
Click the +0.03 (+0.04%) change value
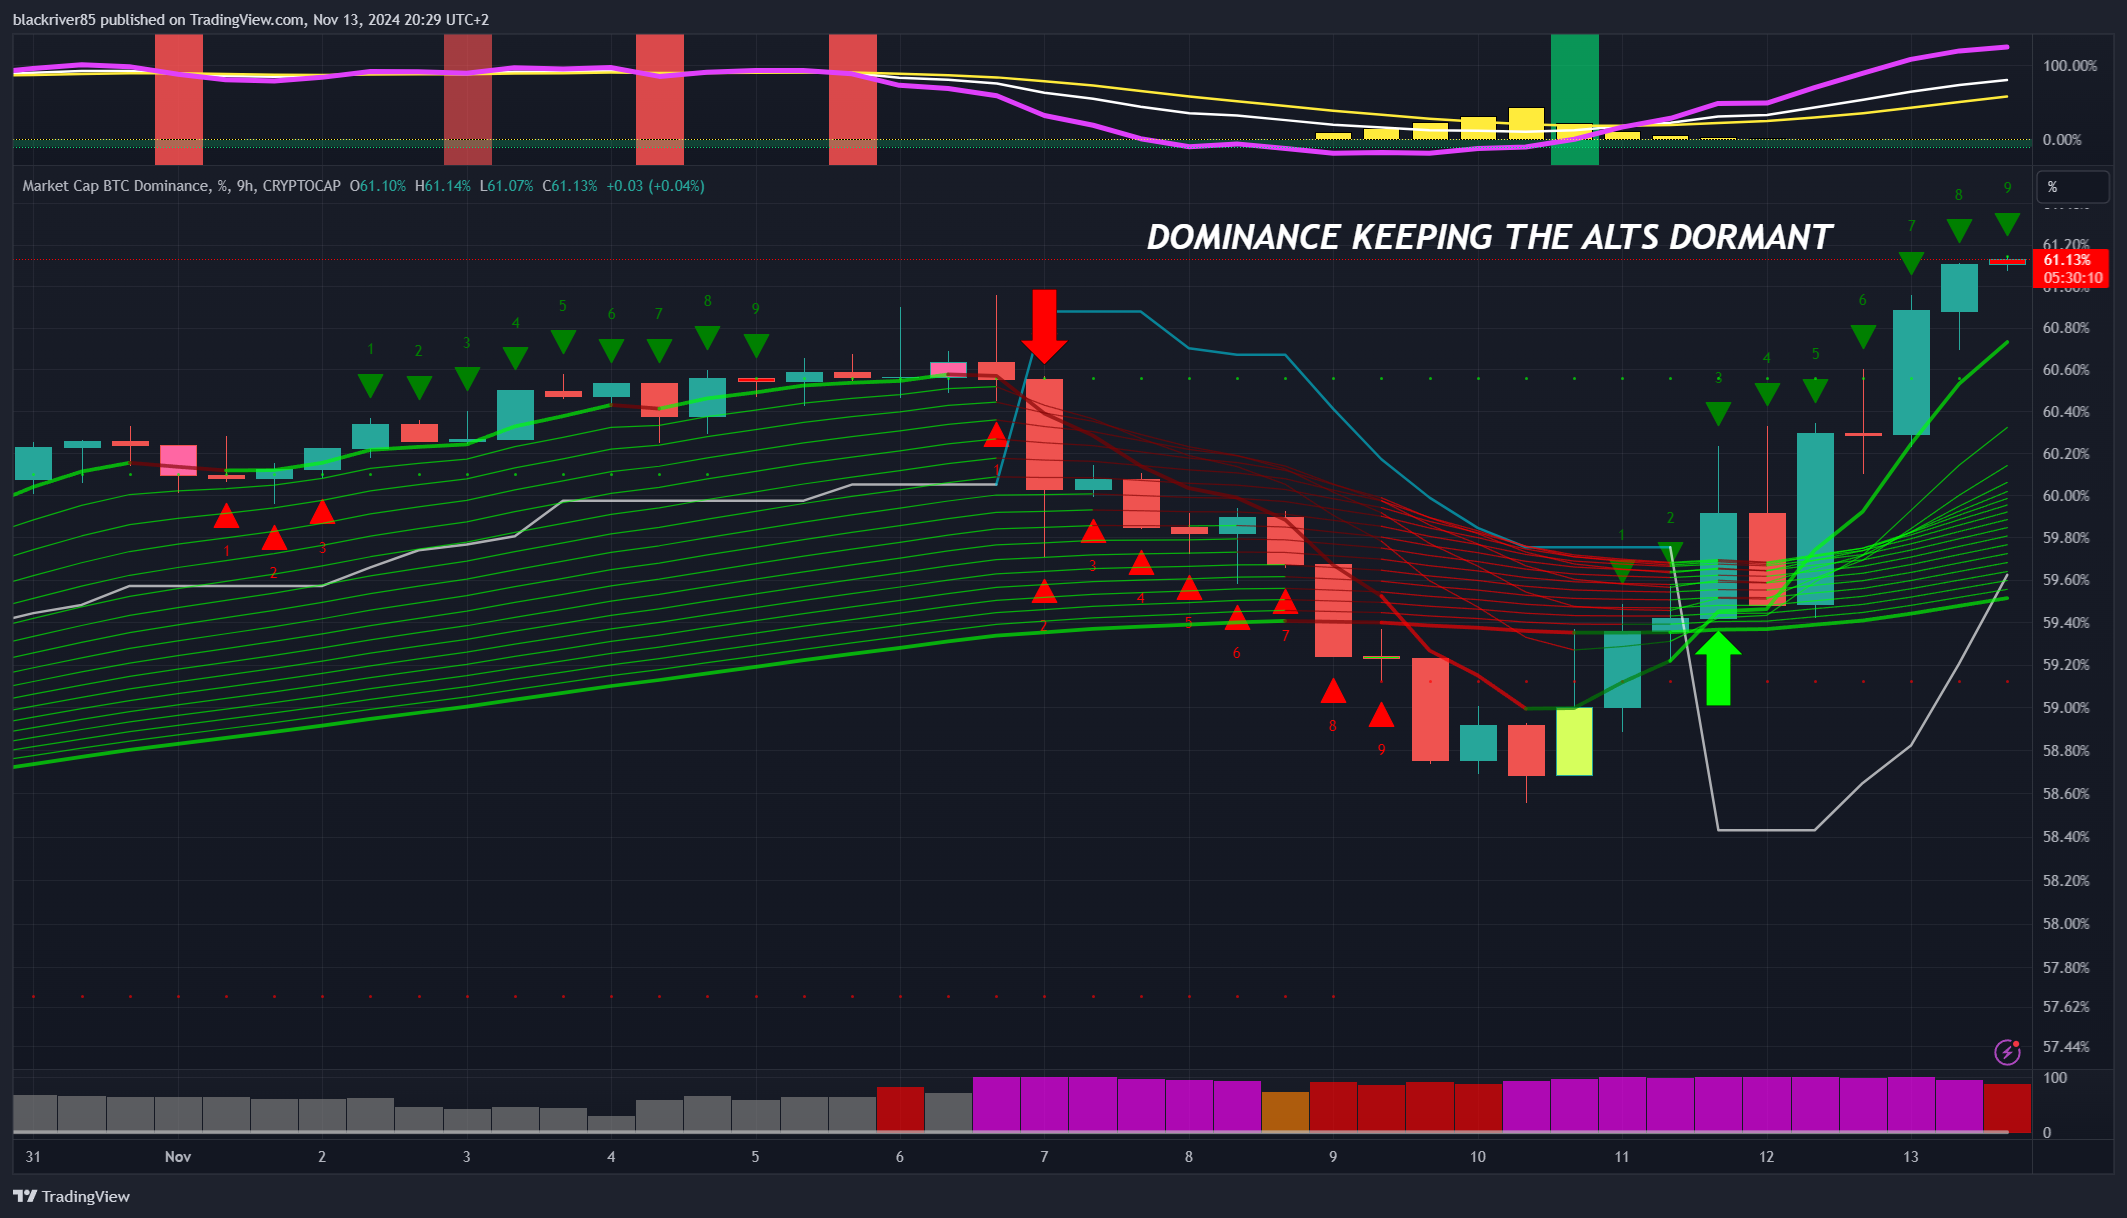coord(655,186)
